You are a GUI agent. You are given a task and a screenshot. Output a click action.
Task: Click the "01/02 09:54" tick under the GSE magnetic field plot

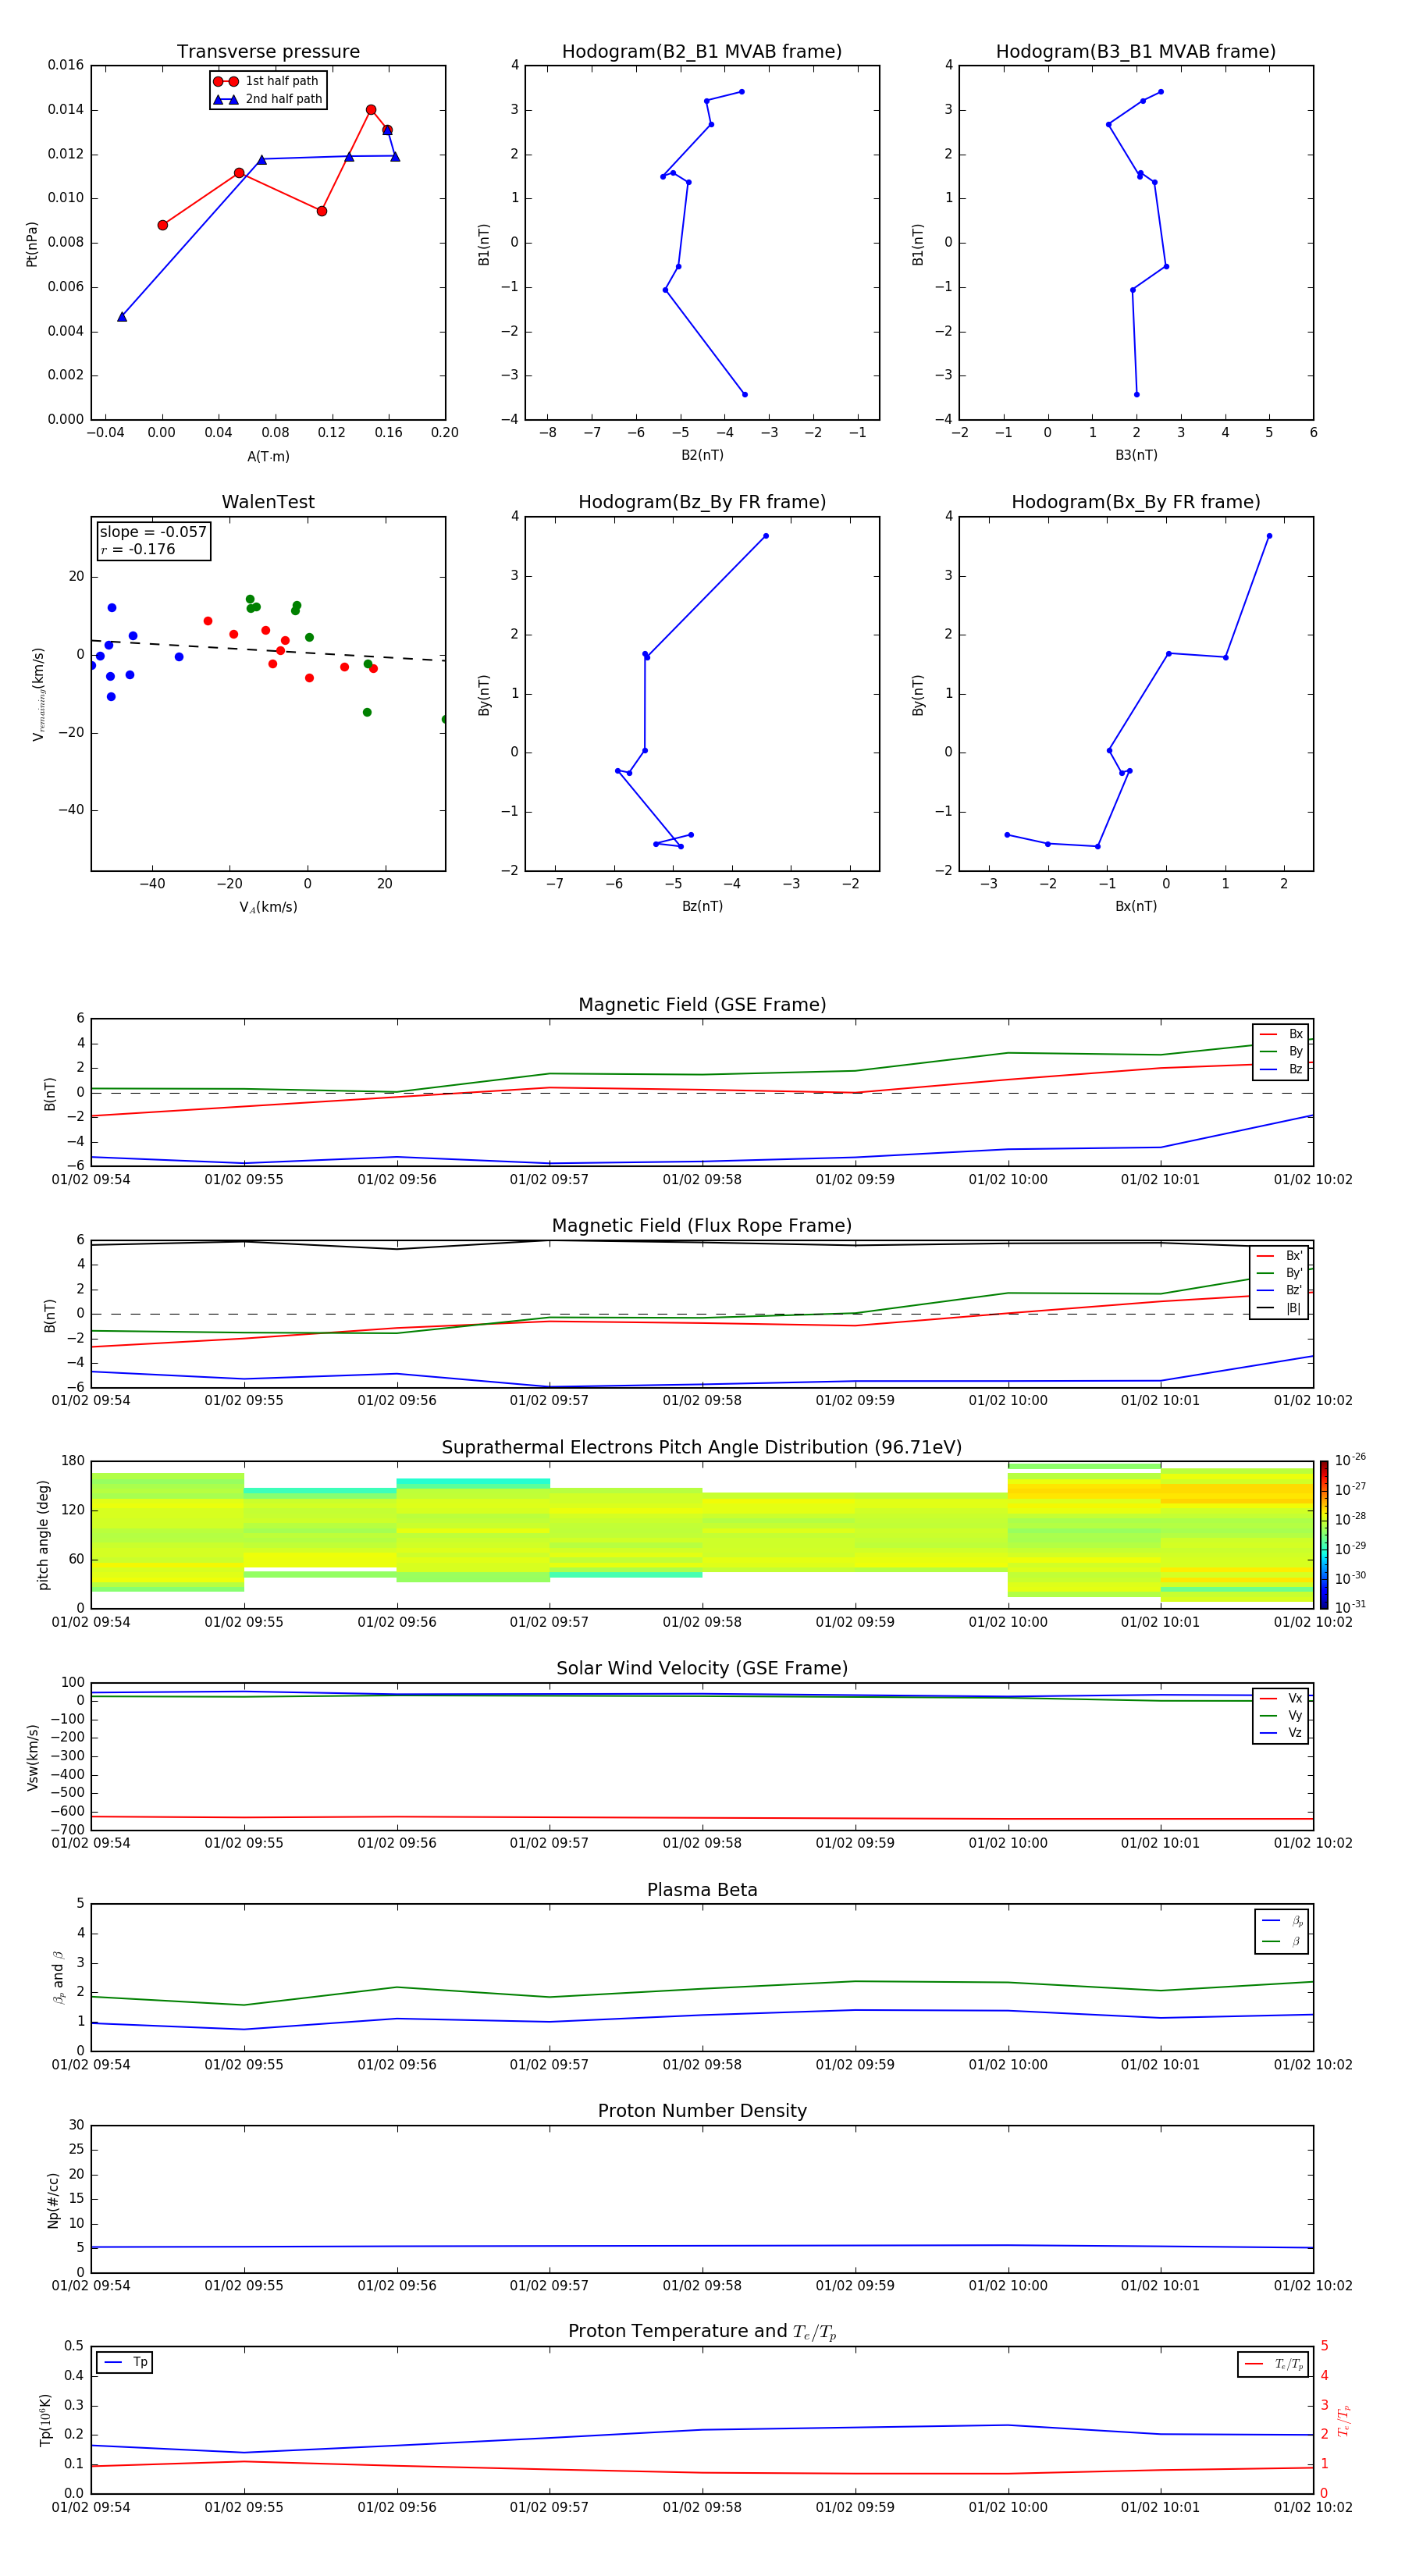point(91,1180)
